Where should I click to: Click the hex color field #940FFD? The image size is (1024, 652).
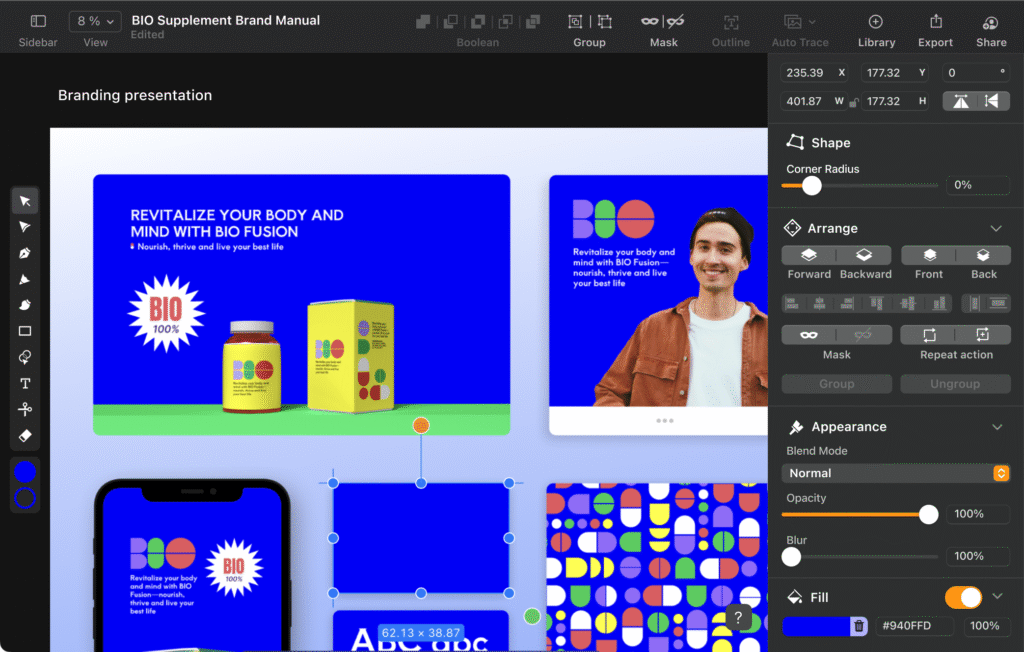coord(915,626)
